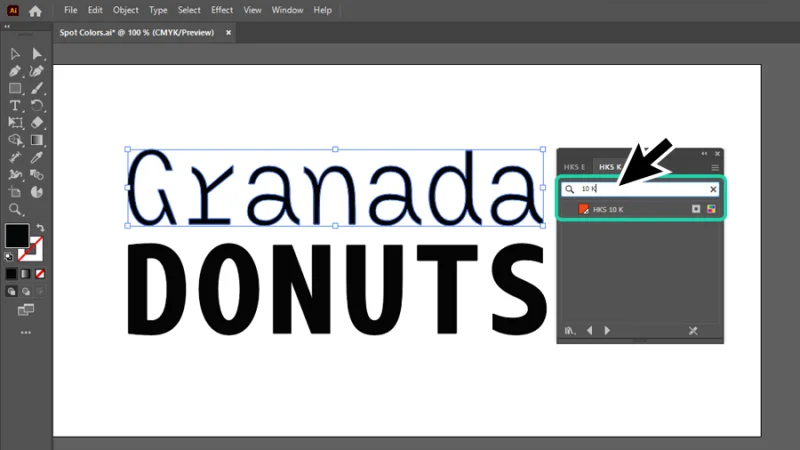The height and width of the screenshot is (450, 800).
Task: Select the Blend tool
Action: coord(36,174)
